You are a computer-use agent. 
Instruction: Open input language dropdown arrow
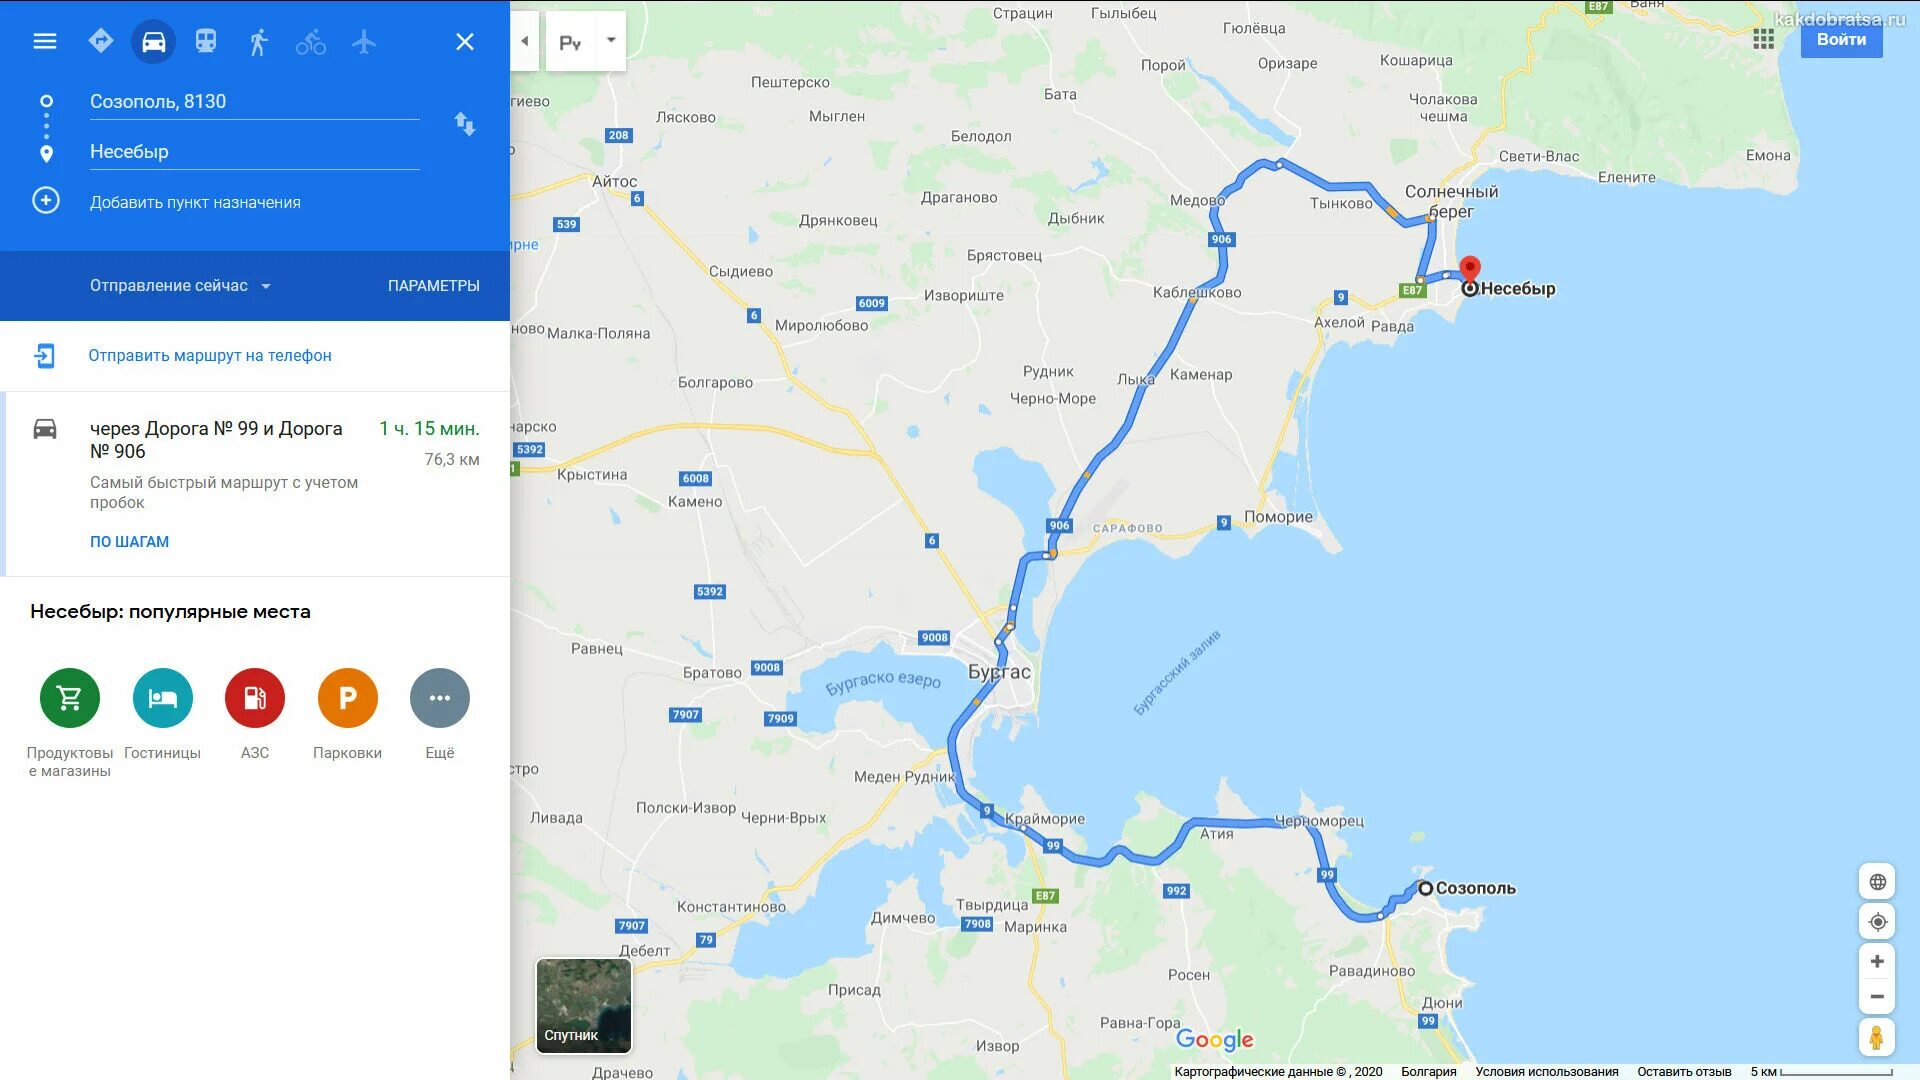pos(611,41)
